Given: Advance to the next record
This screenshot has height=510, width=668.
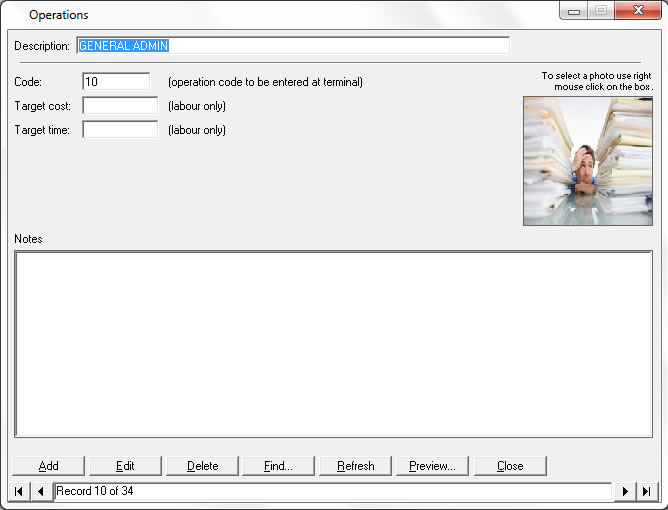Looking at the screenshot, I should click(626, 491).
